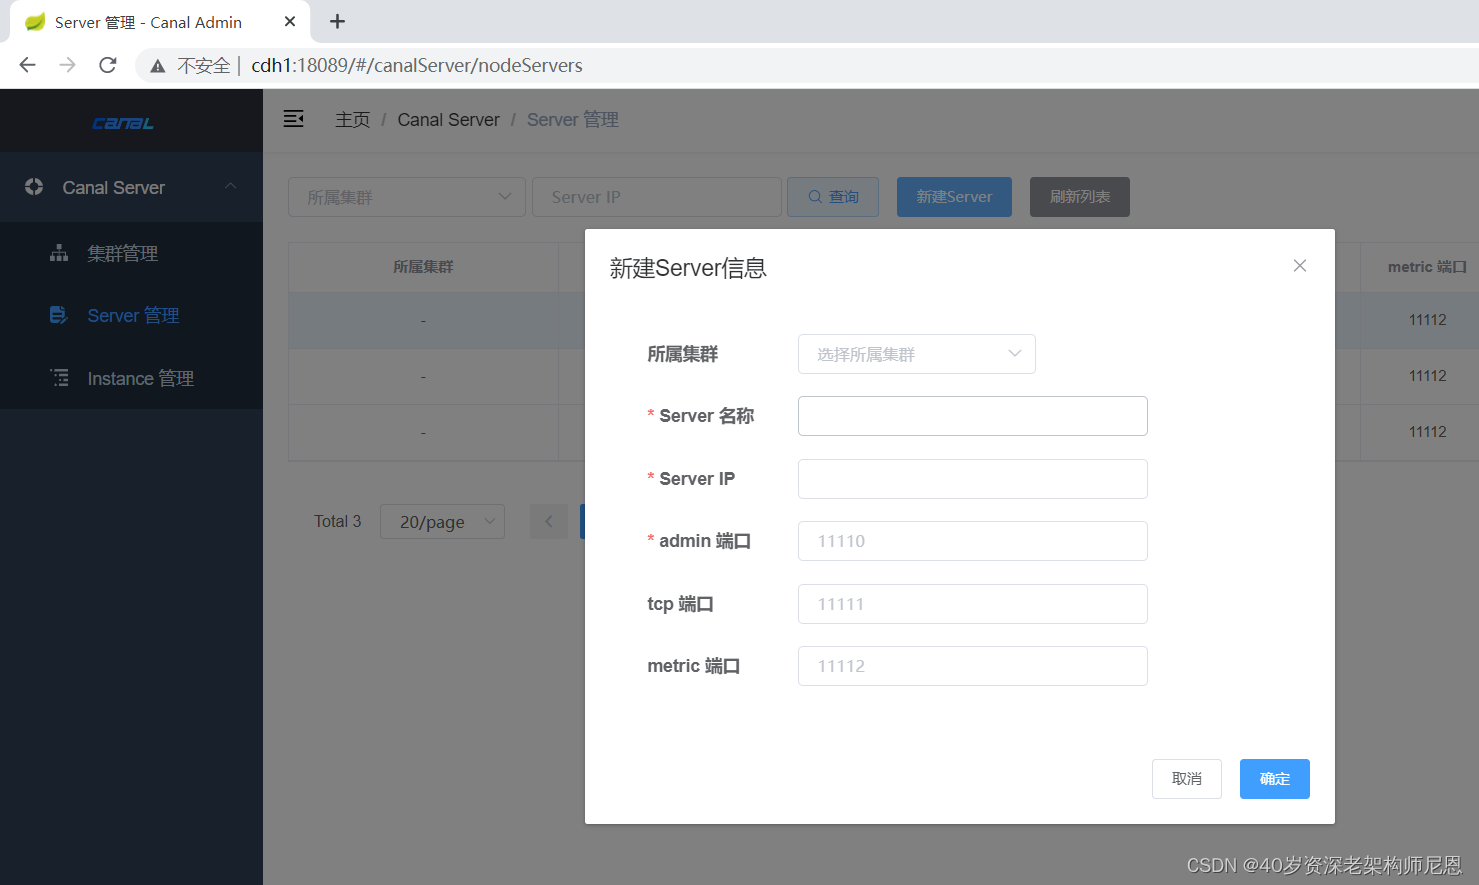Open a new browser tab with plus

pos(338,21)
